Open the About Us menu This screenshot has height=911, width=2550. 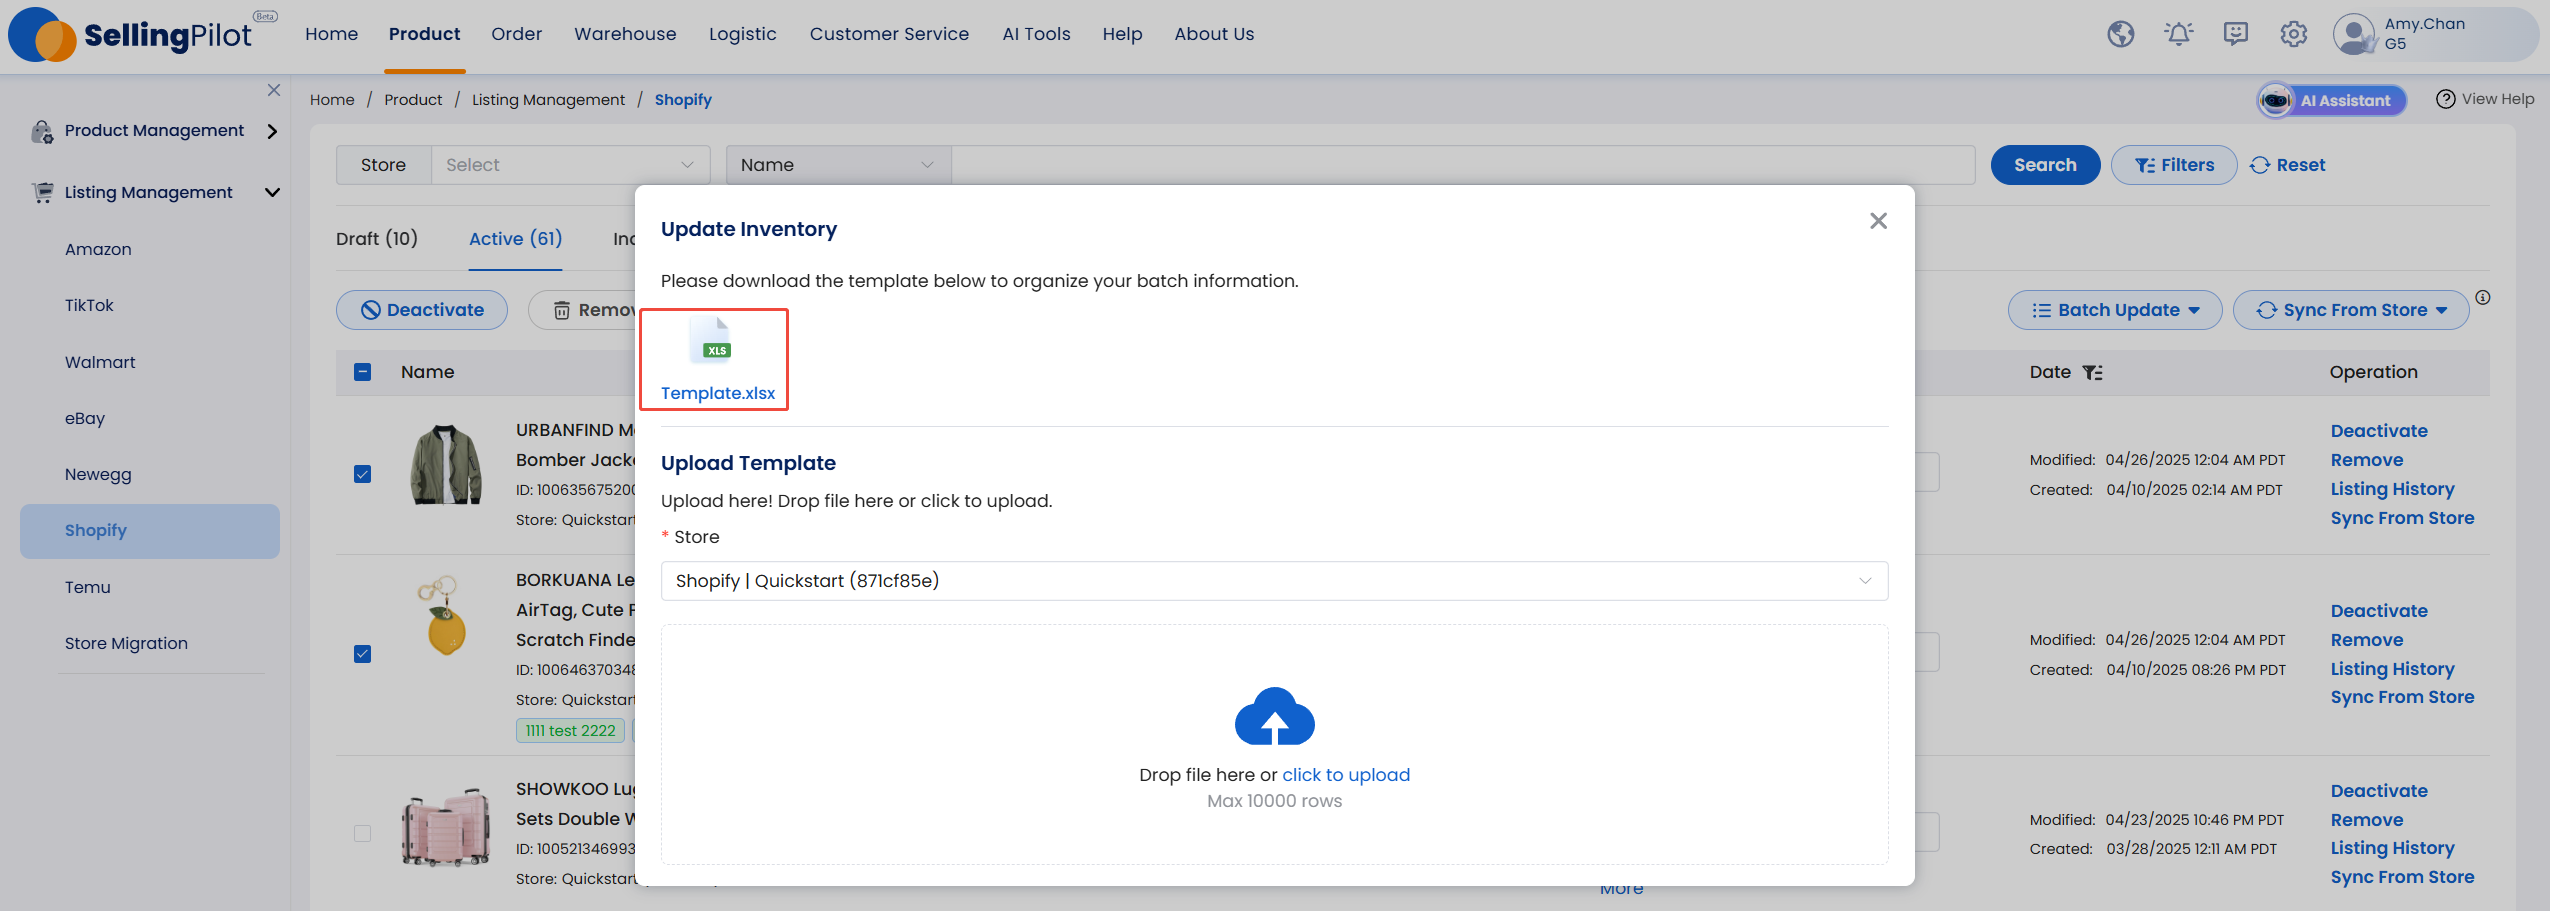[1214, 34]
